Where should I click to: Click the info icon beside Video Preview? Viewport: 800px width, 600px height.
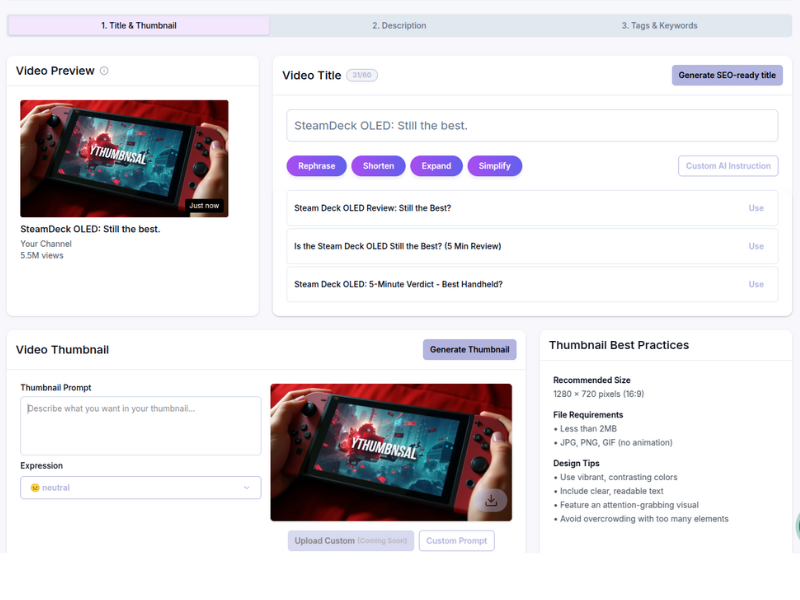pyautogui.click(x=104, y=71)
